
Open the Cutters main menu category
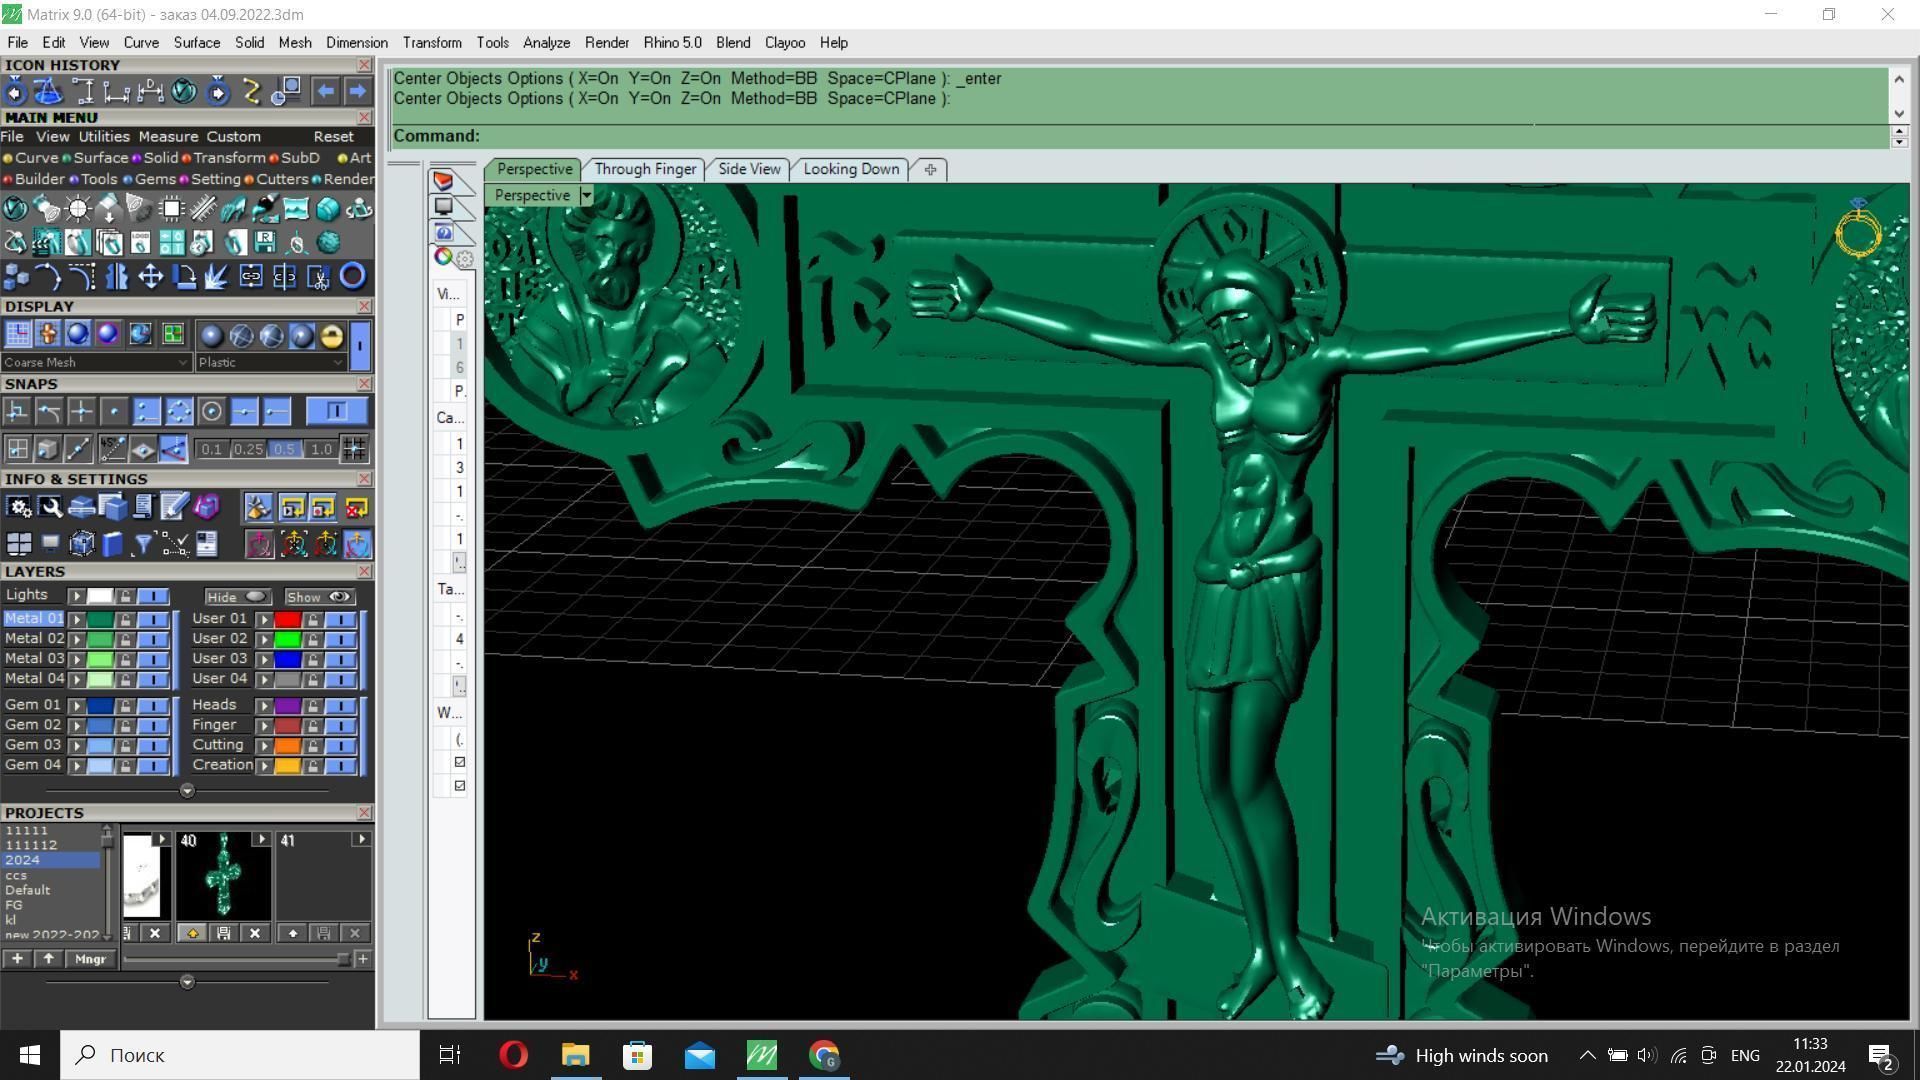[276, 180]
